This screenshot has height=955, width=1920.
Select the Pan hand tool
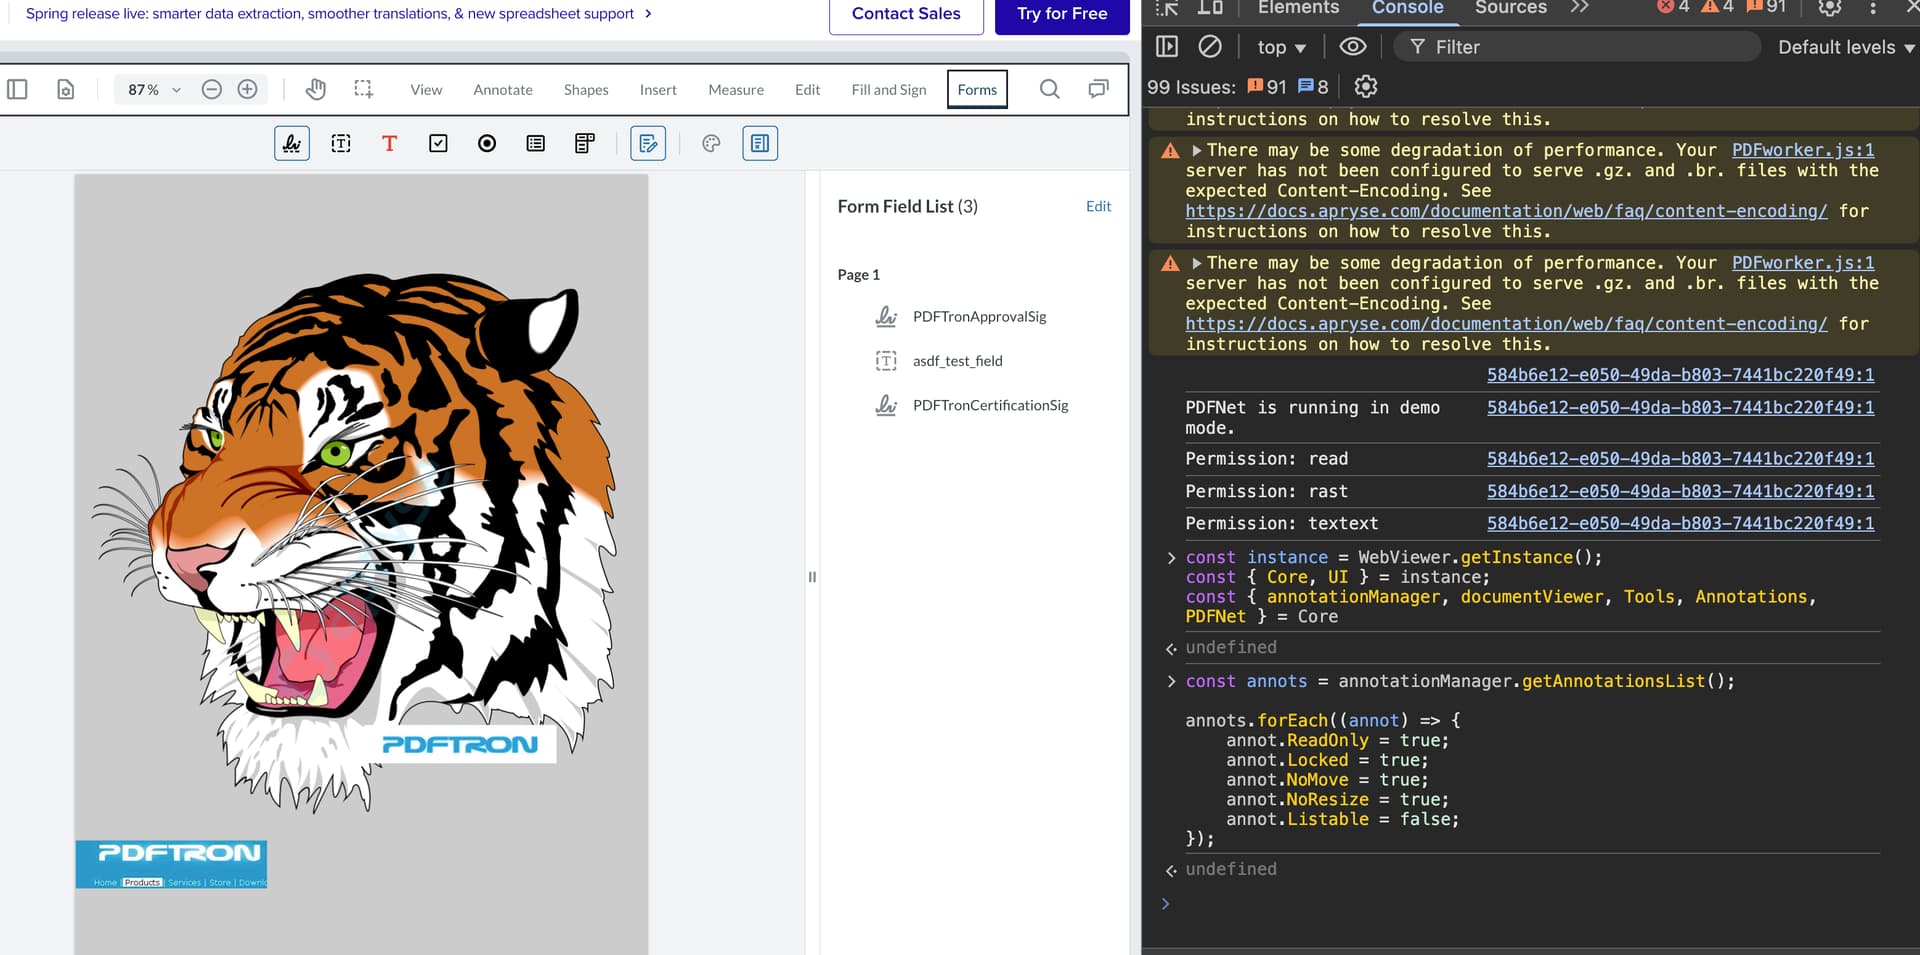point(315,89)
